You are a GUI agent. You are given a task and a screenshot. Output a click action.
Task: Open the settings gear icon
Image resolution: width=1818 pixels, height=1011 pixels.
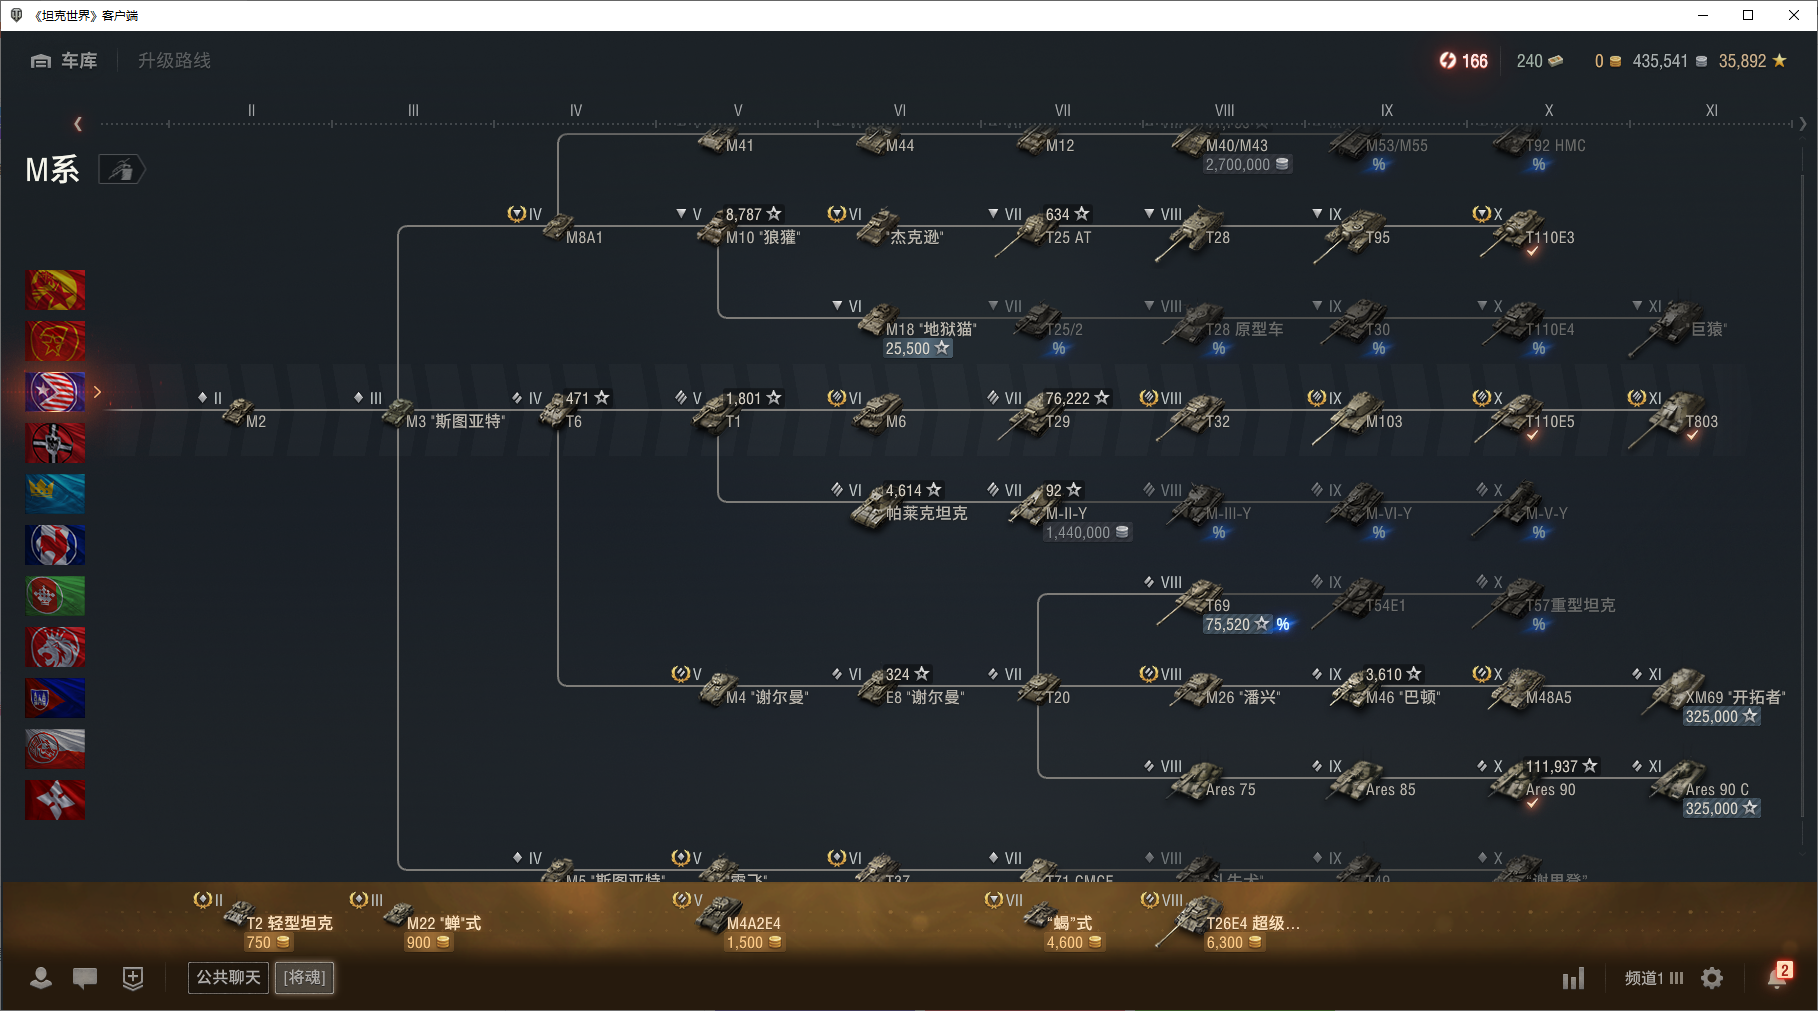pos(1712,978)
